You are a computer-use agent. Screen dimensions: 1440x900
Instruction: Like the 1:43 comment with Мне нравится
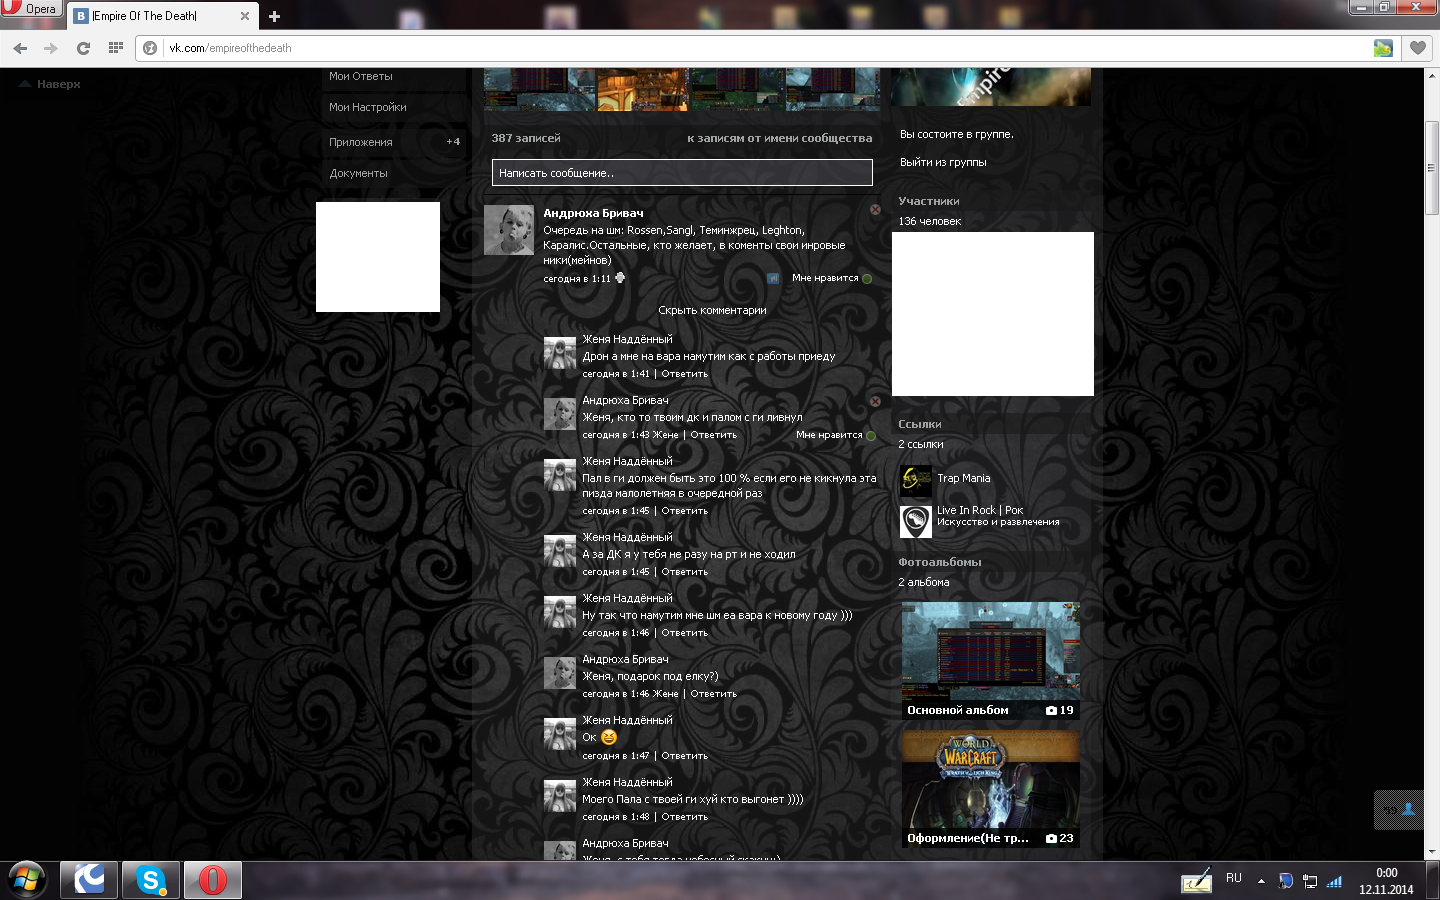pos(836,435)
